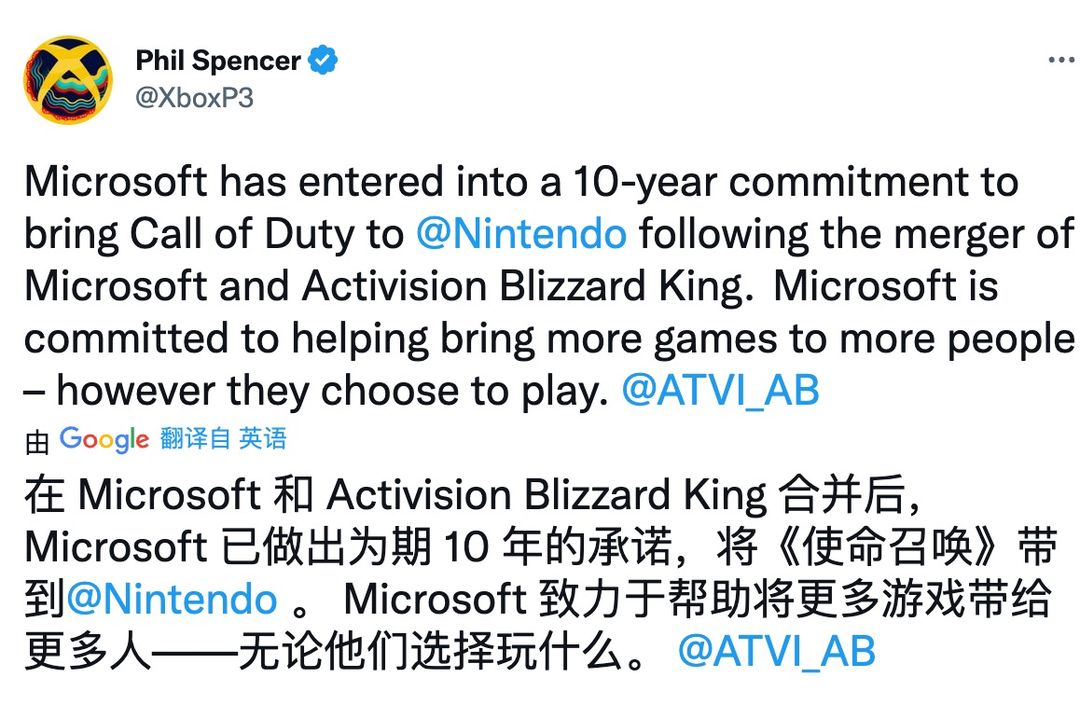Open @Nintendo mention in English tweet
The height and width of the screenshot is (705, 1080).
click(521, 233)
